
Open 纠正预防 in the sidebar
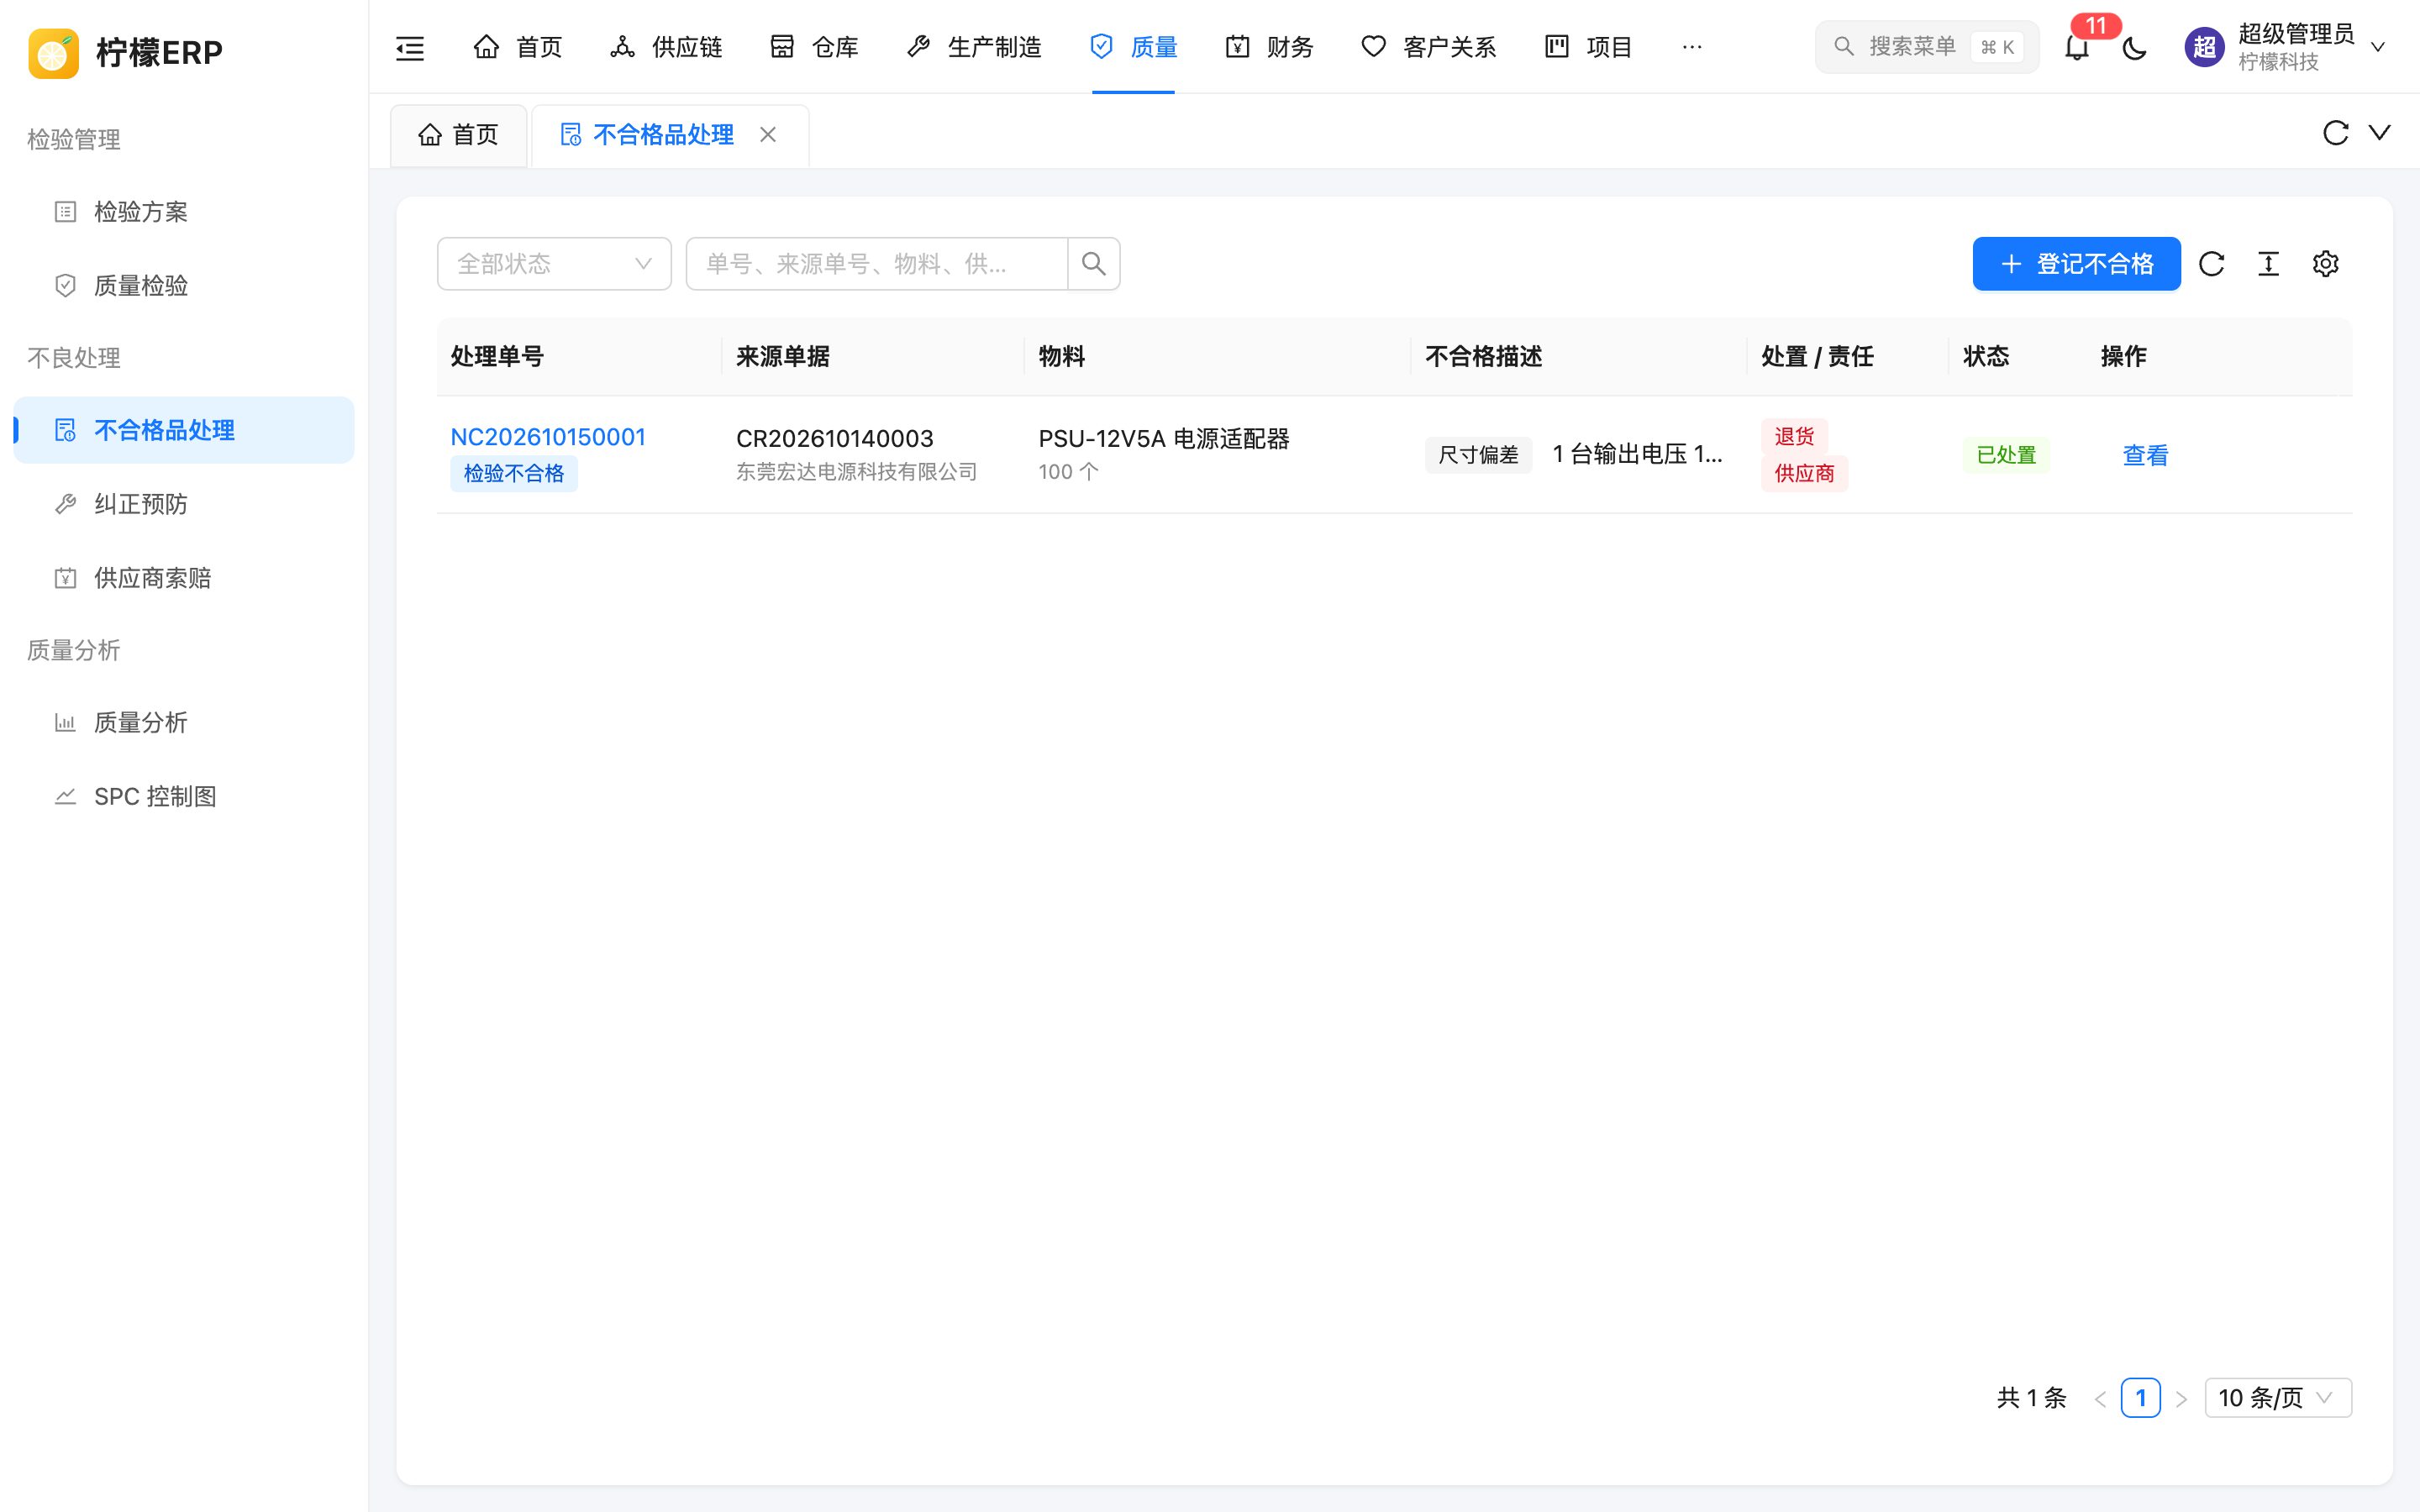coord(184,504)
